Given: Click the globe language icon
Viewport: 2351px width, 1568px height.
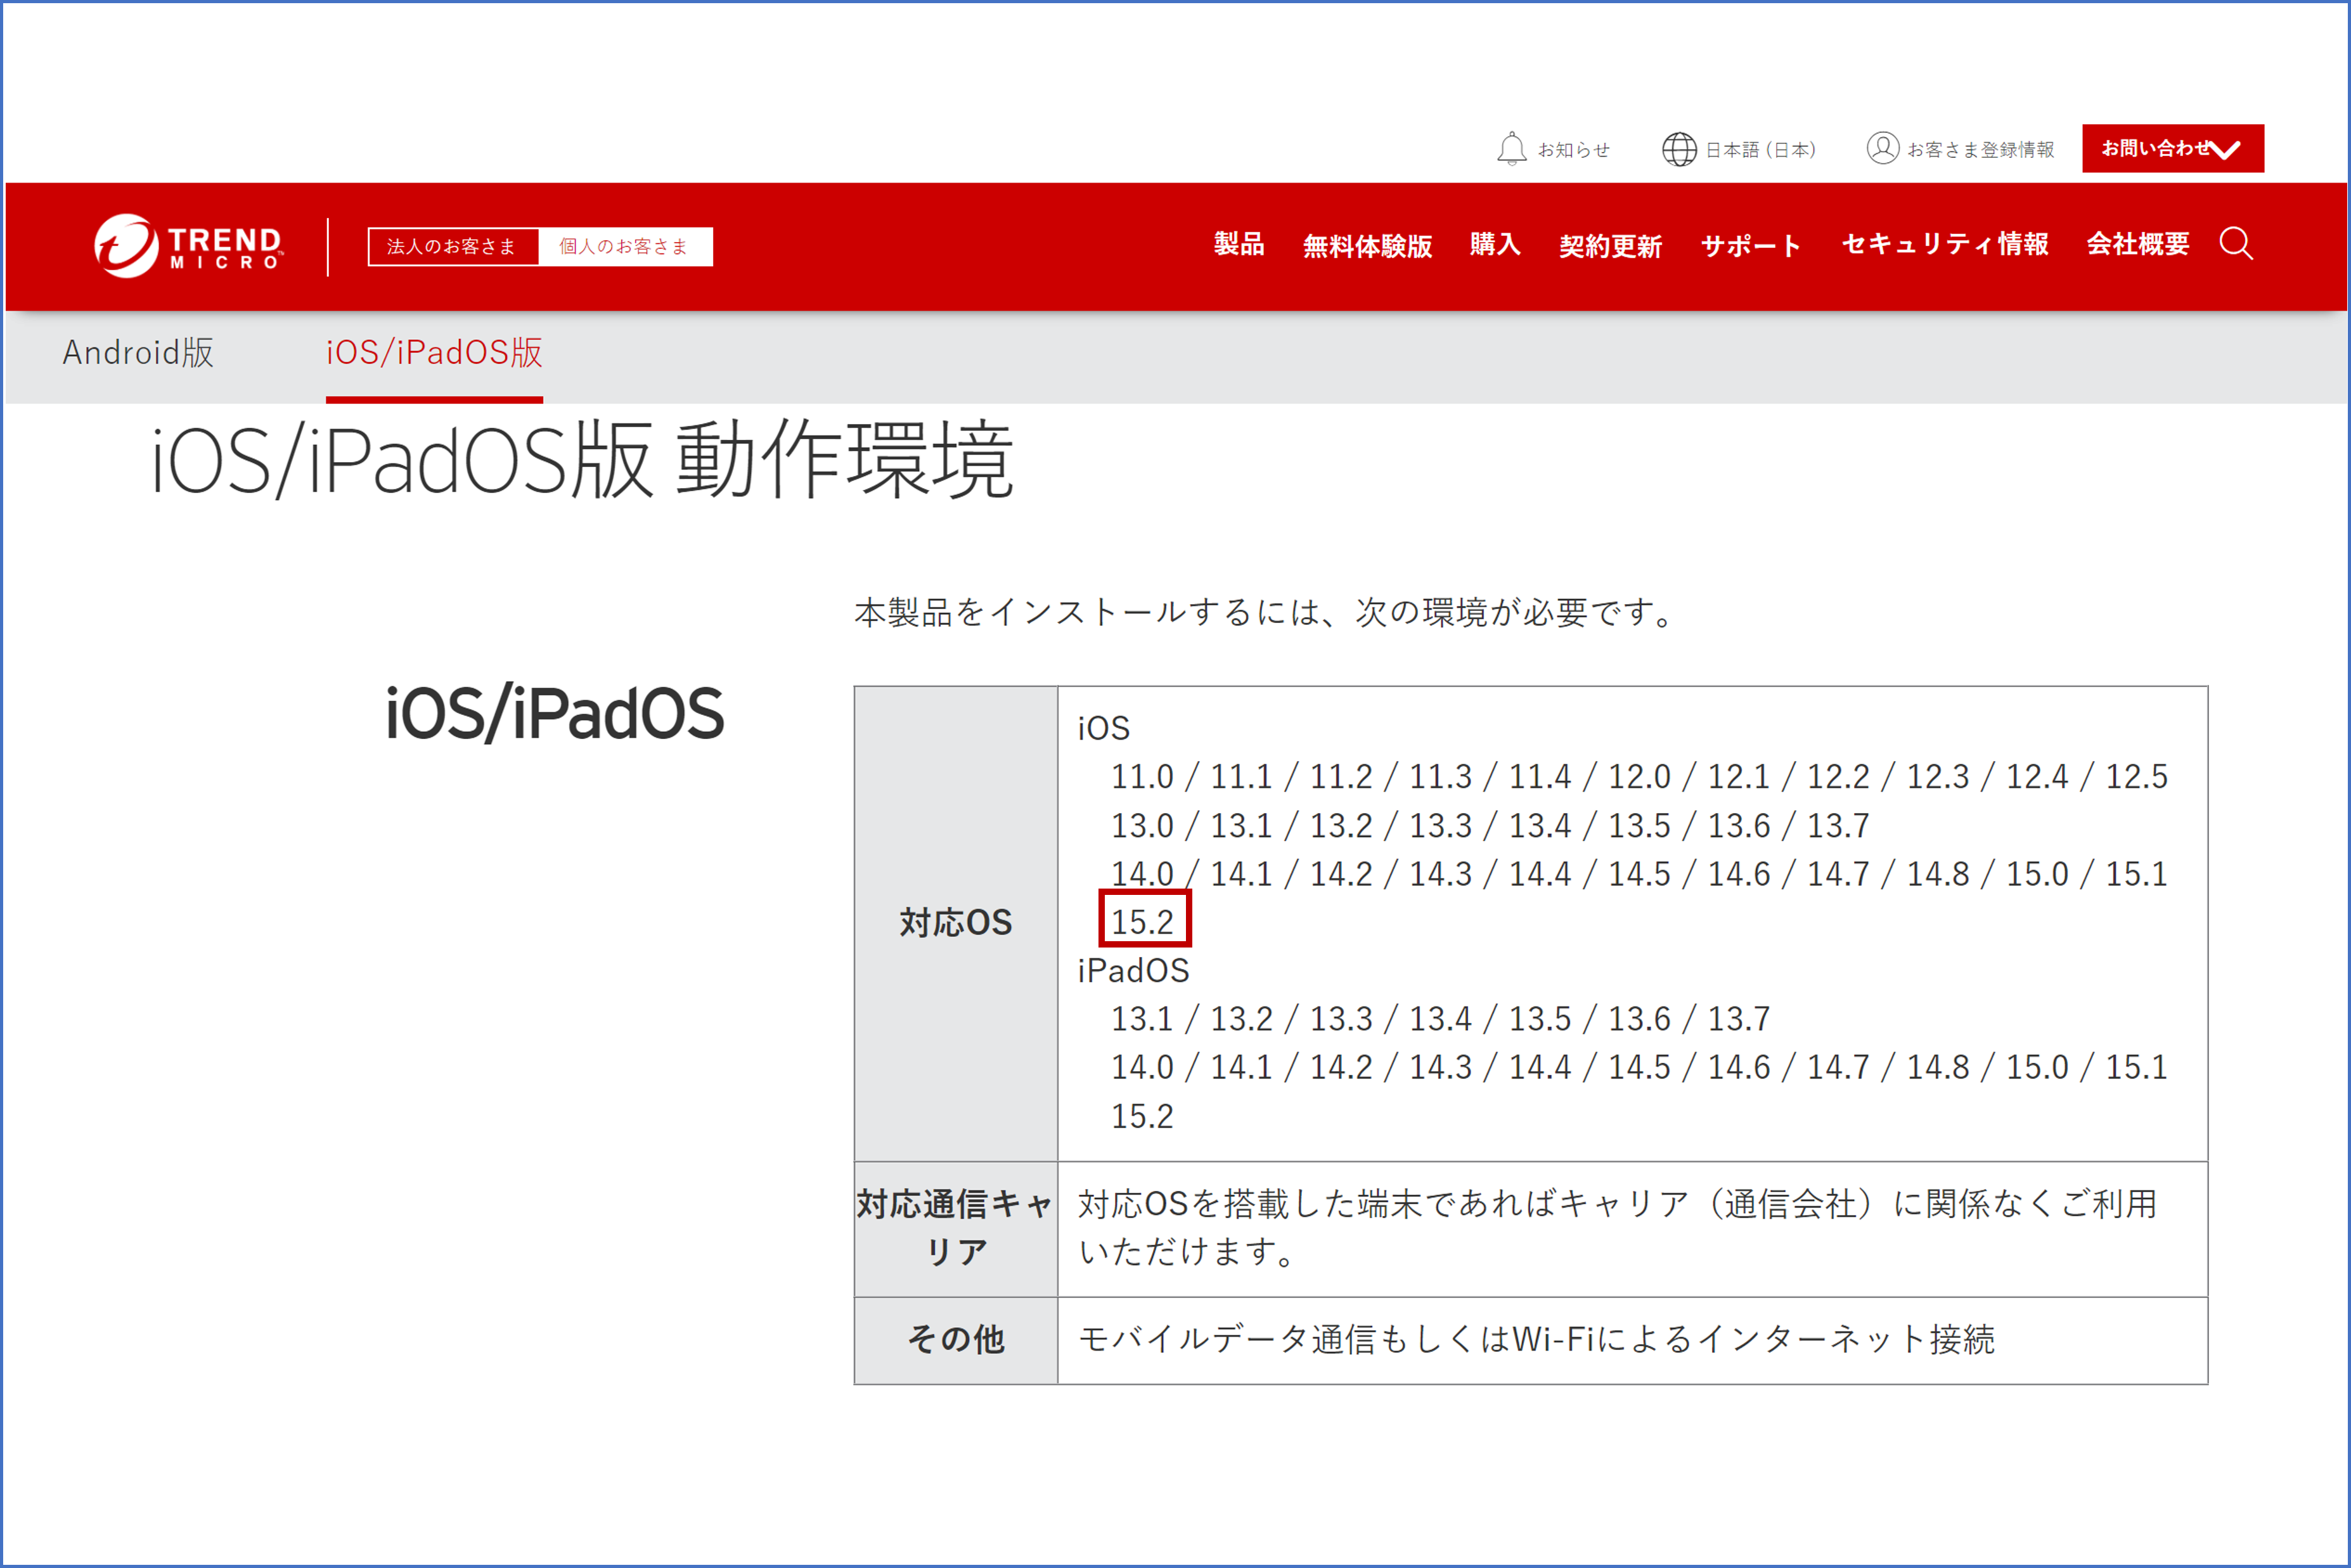Looking at the screenshot, I should (x=1678, y=149).
